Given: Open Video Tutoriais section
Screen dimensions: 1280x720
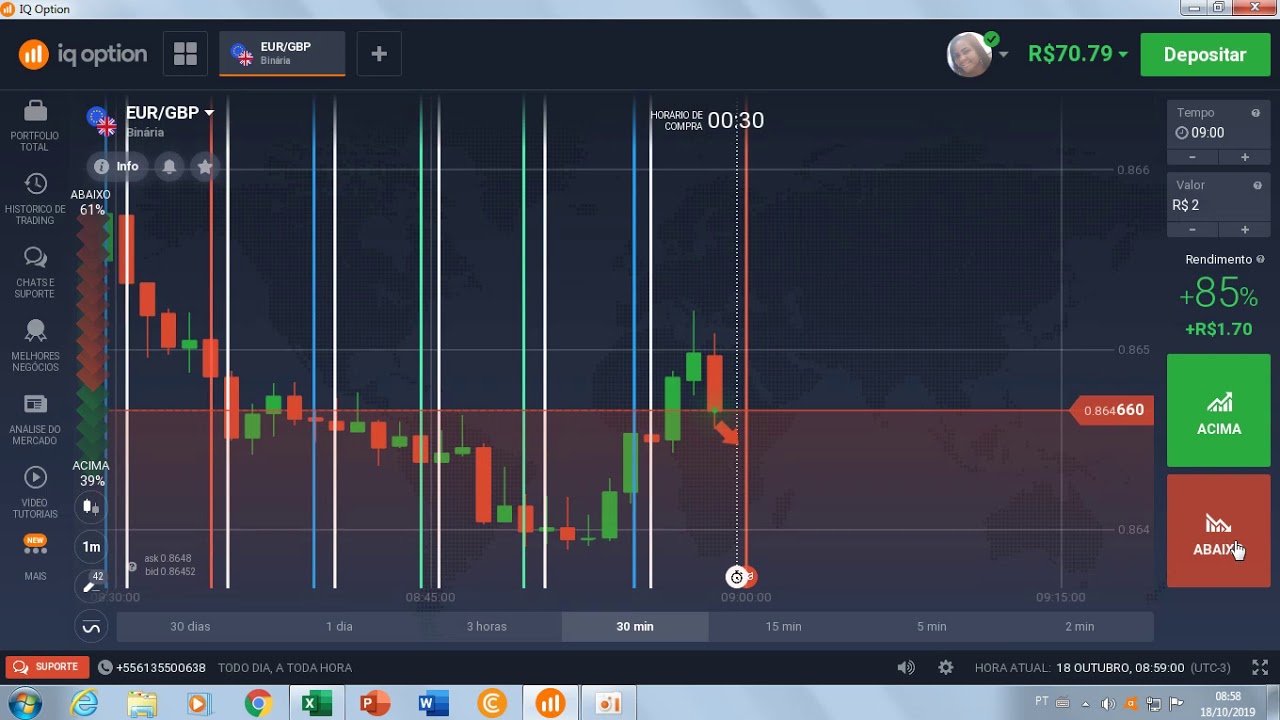Looking at the screenshot, I should click(35, 492).
